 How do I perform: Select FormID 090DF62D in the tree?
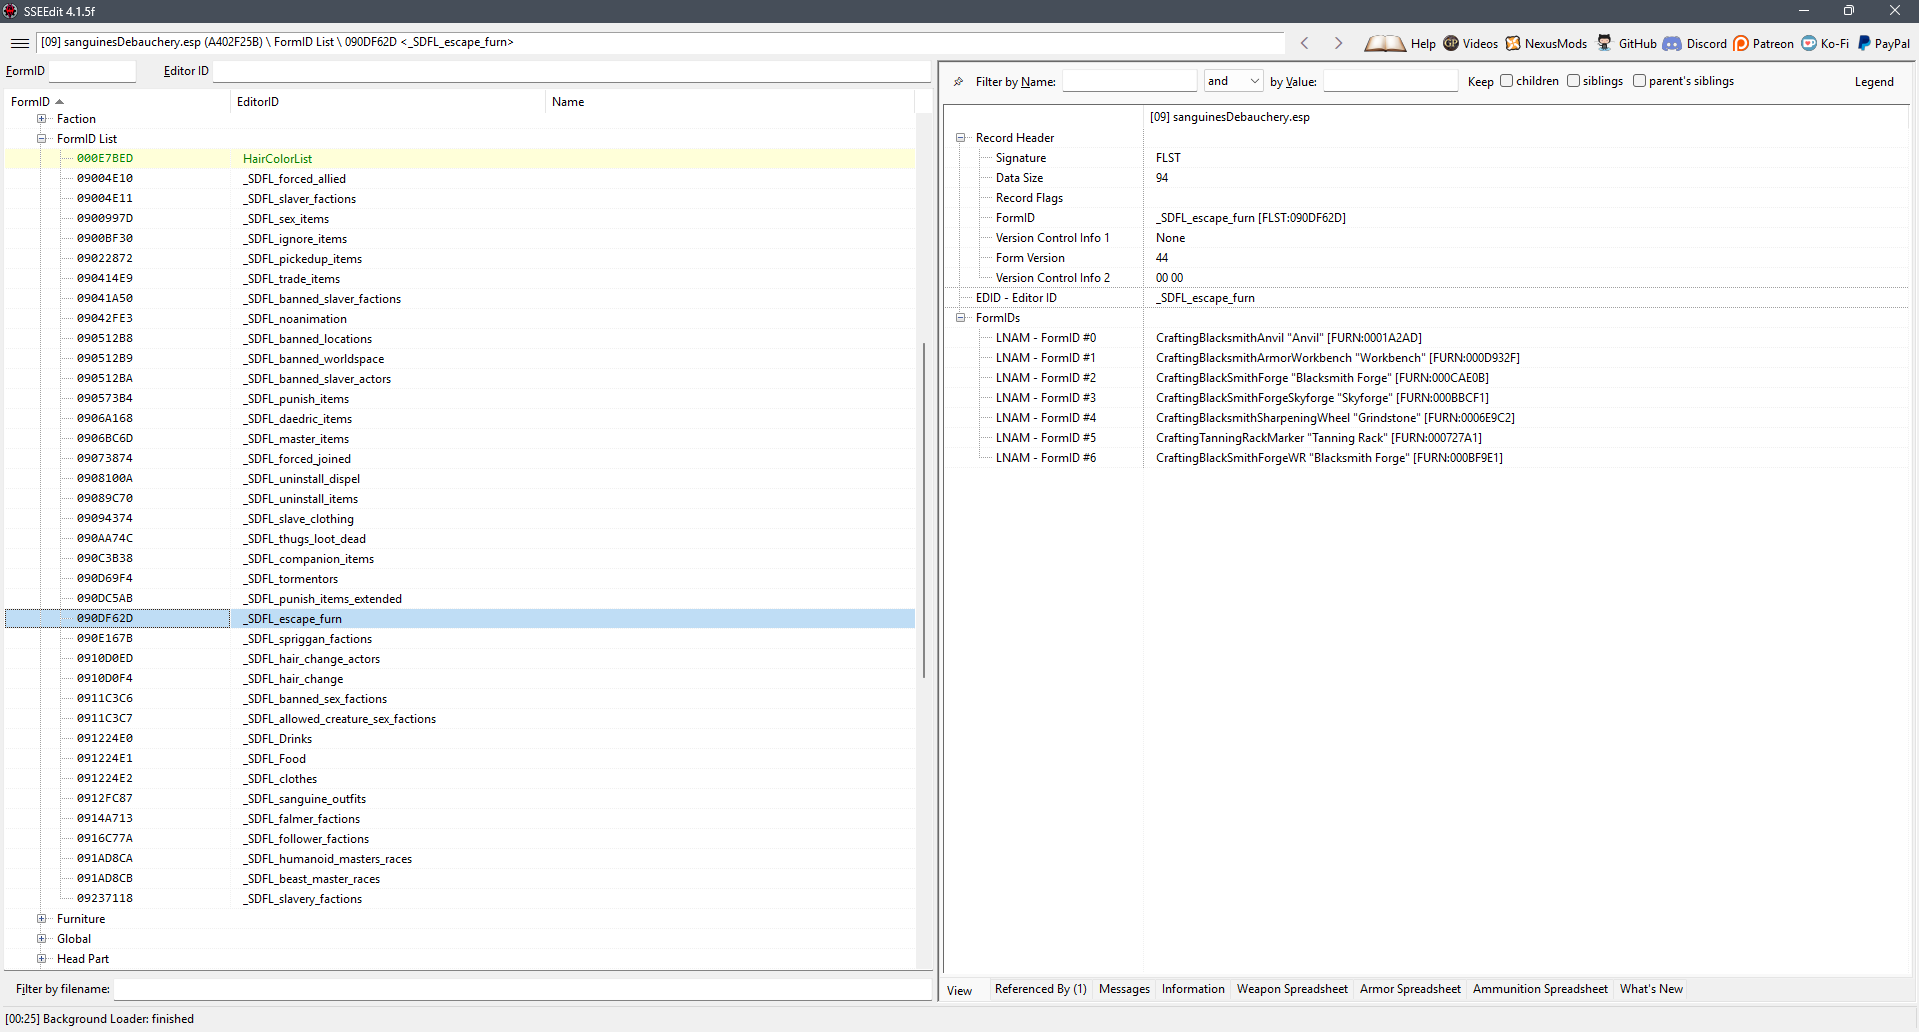[105, 619]
